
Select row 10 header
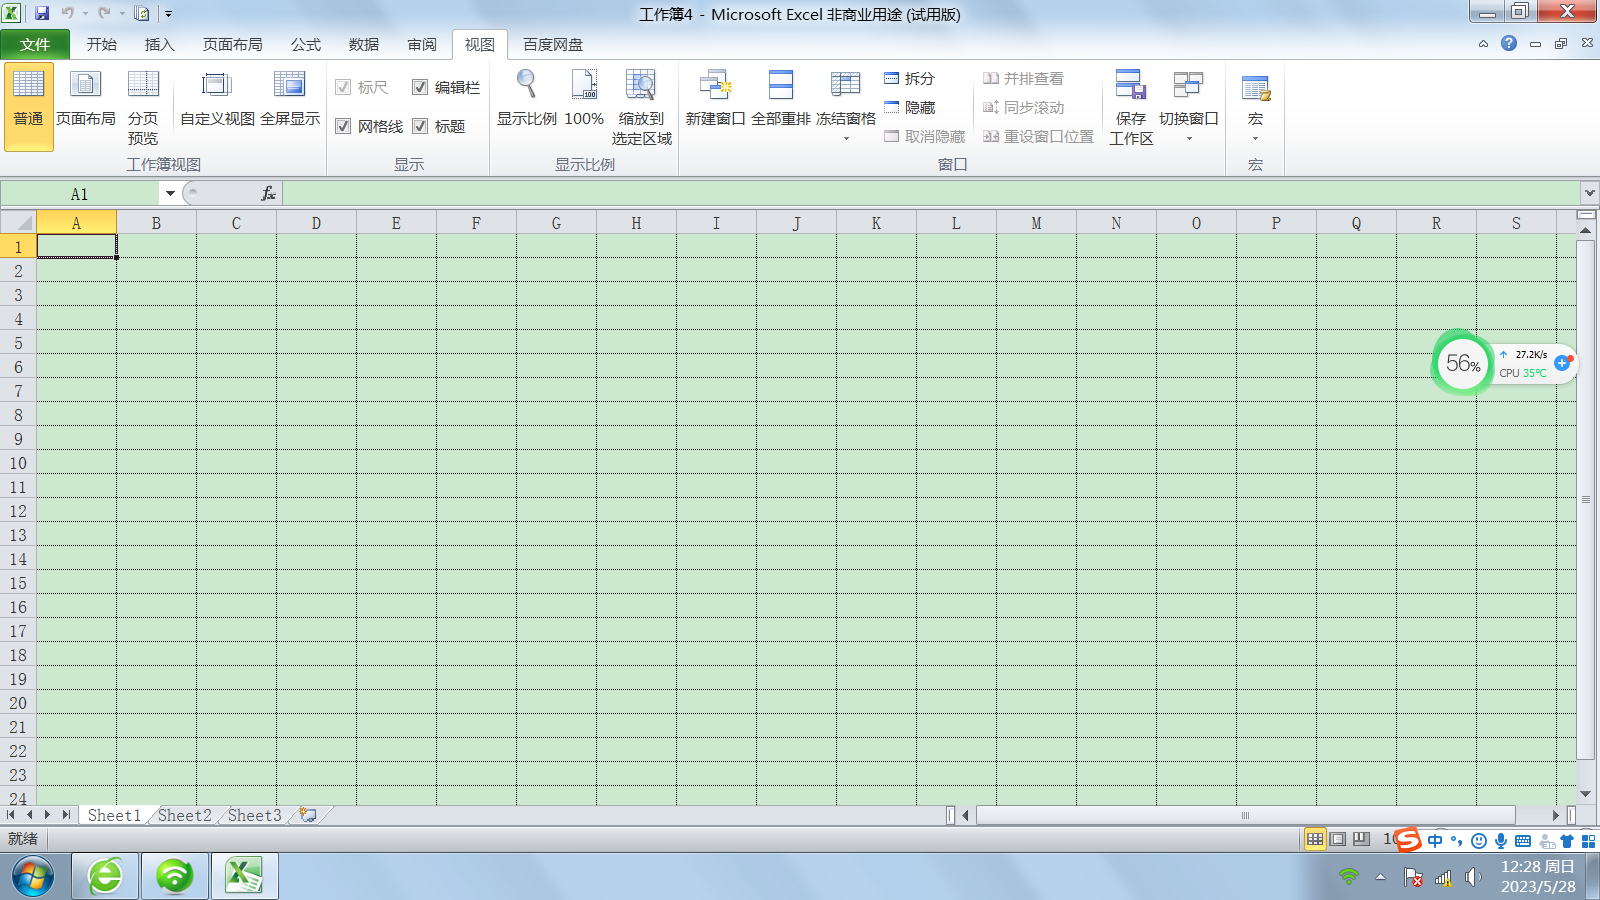click(x=18, y=463)
